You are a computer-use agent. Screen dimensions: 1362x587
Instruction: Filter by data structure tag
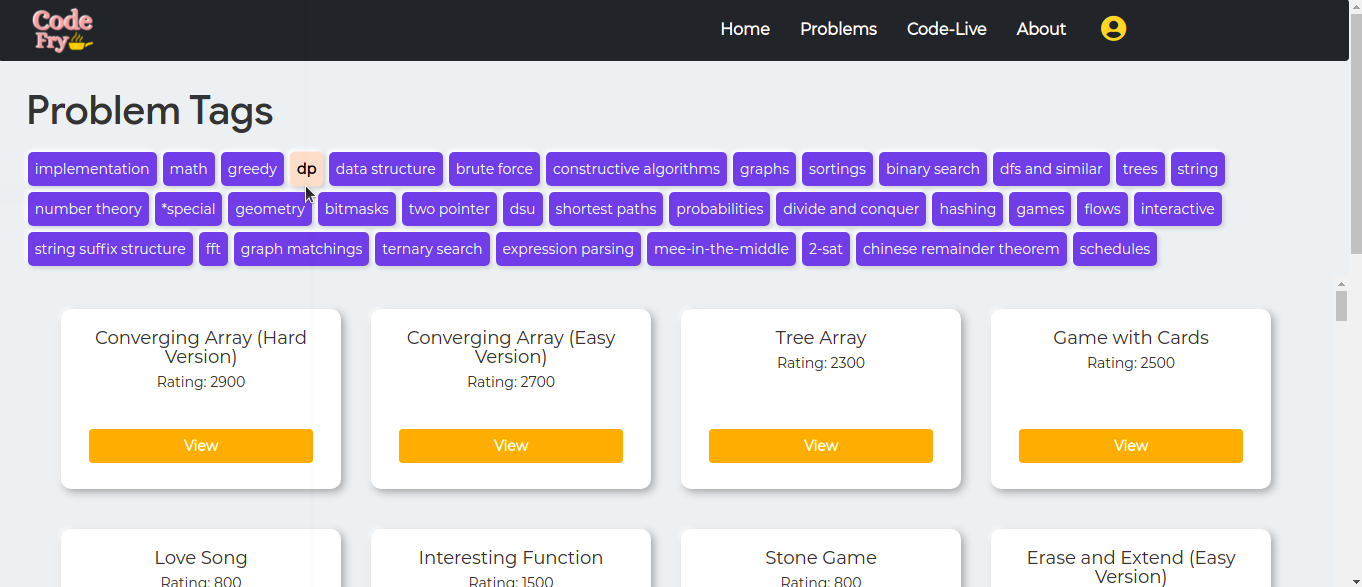[x=386, y=169]
